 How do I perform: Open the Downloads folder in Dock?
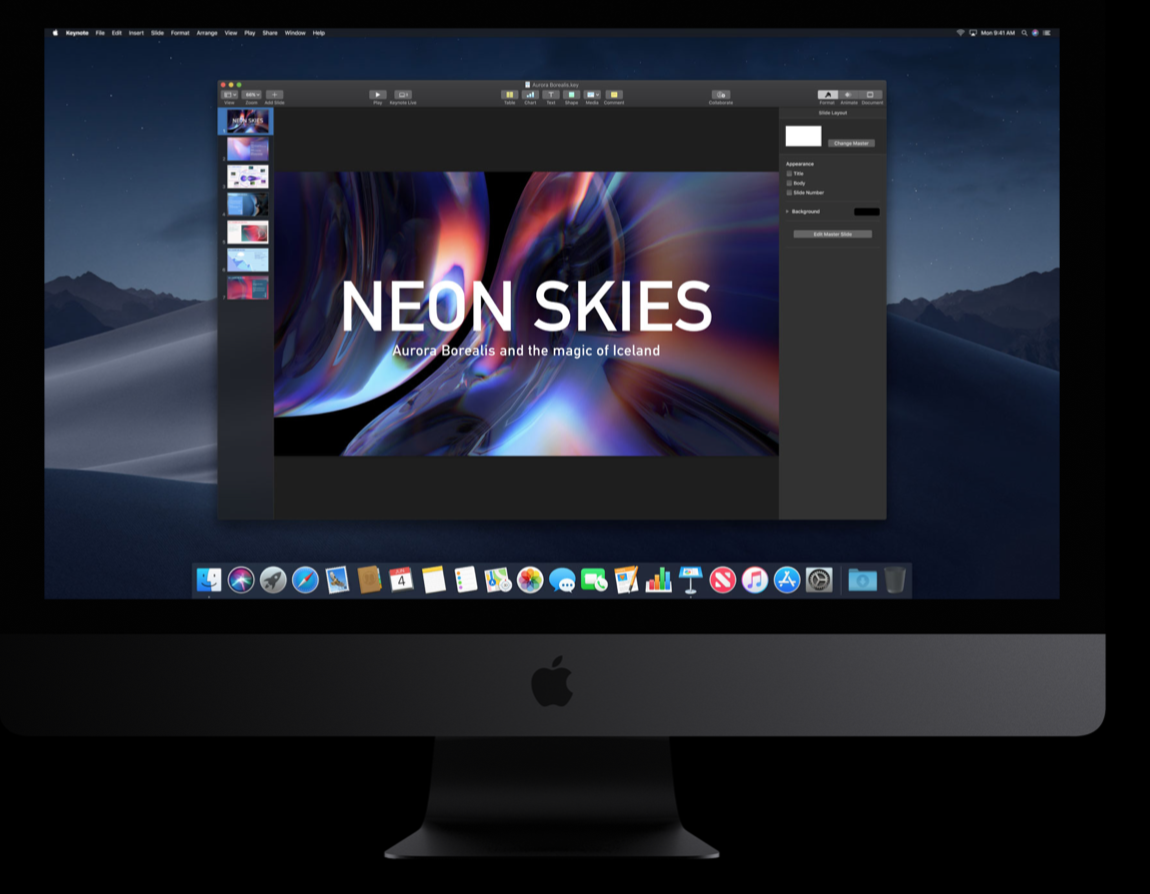point(862,580)
